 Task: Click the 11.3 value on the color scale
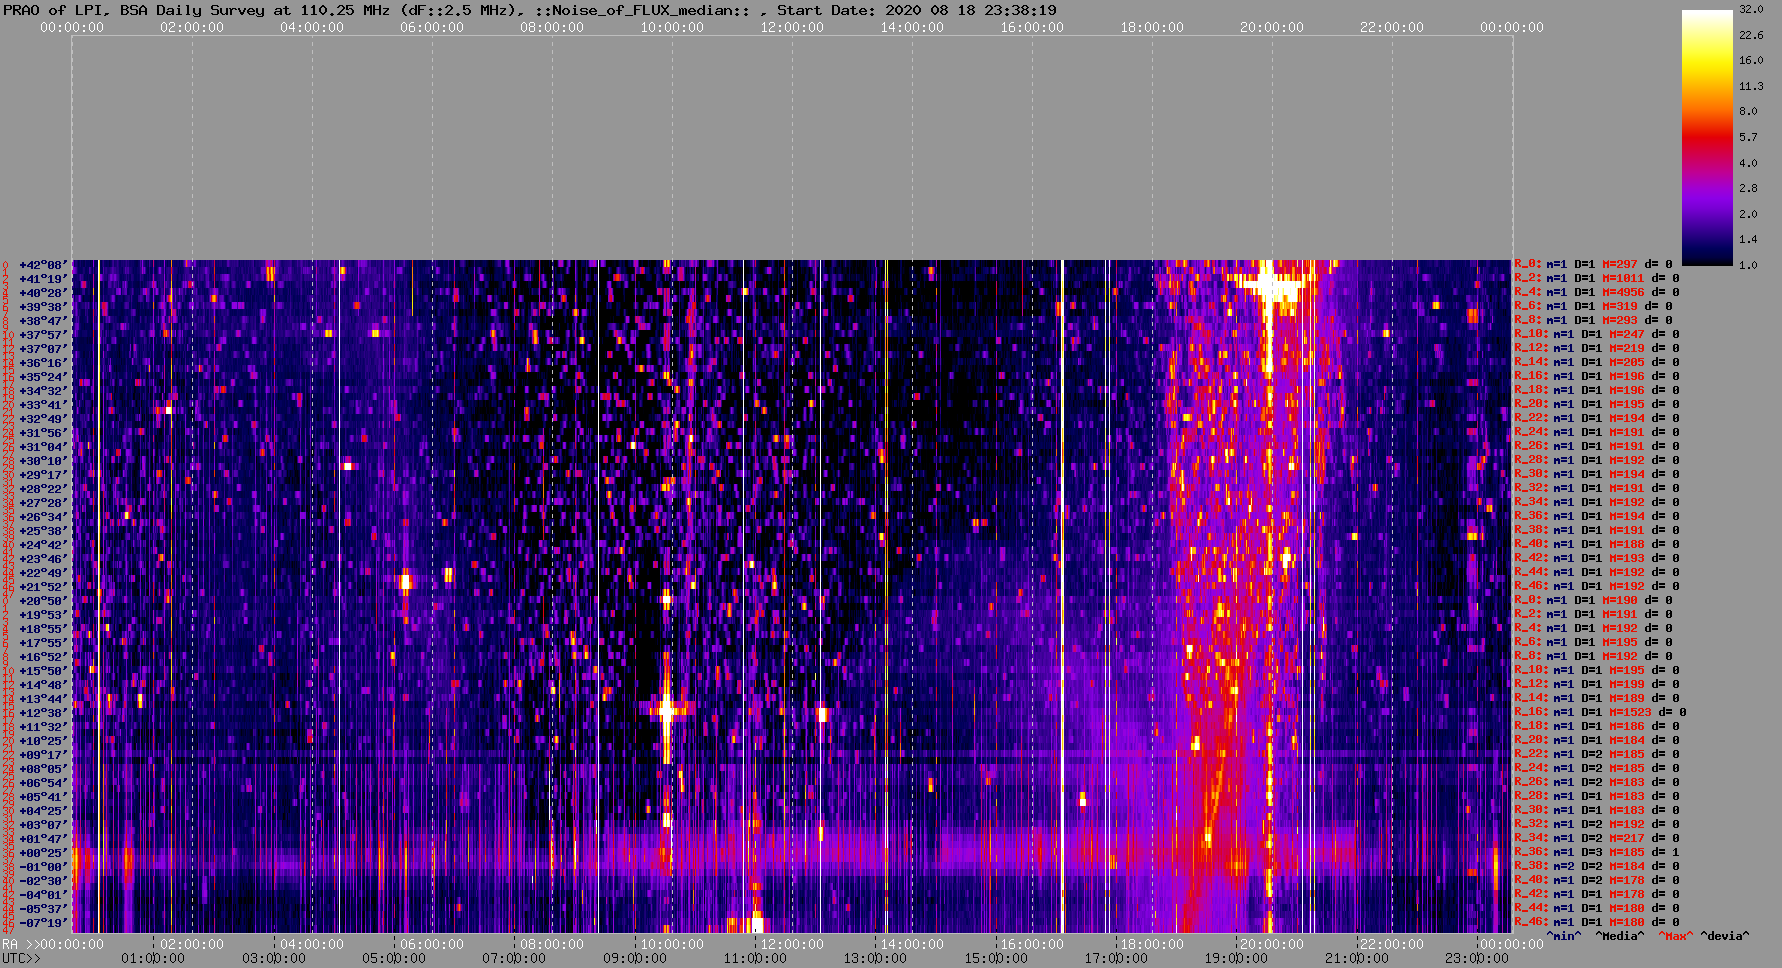1751,87
